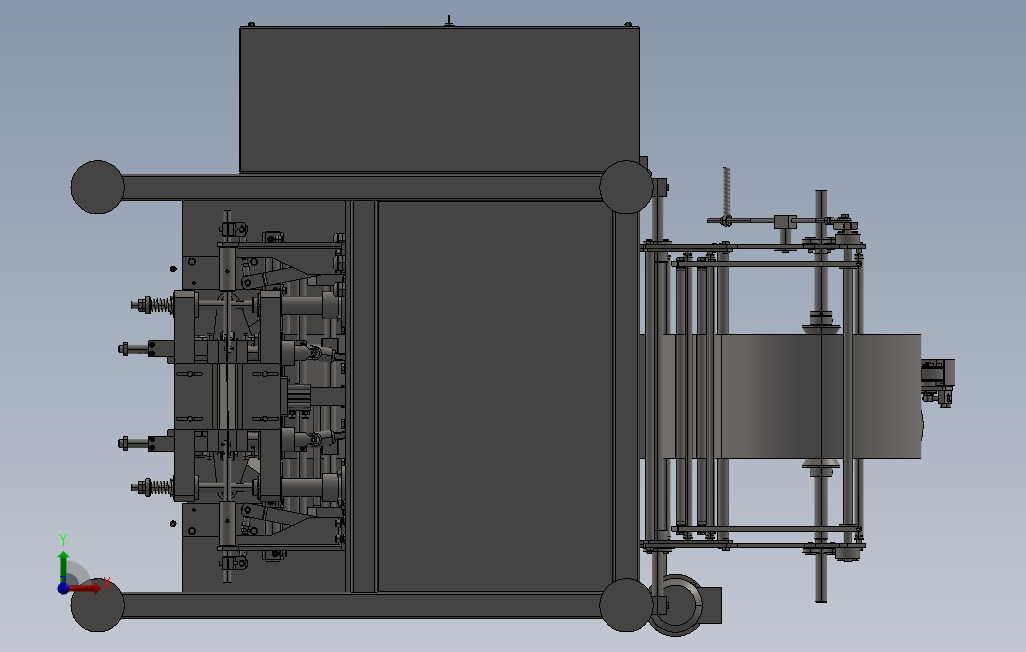The height and width of the screenshot is (652, 1026).
Task: Click the blue Z-axis ball of the triad
Action: [x=63, y=588]
